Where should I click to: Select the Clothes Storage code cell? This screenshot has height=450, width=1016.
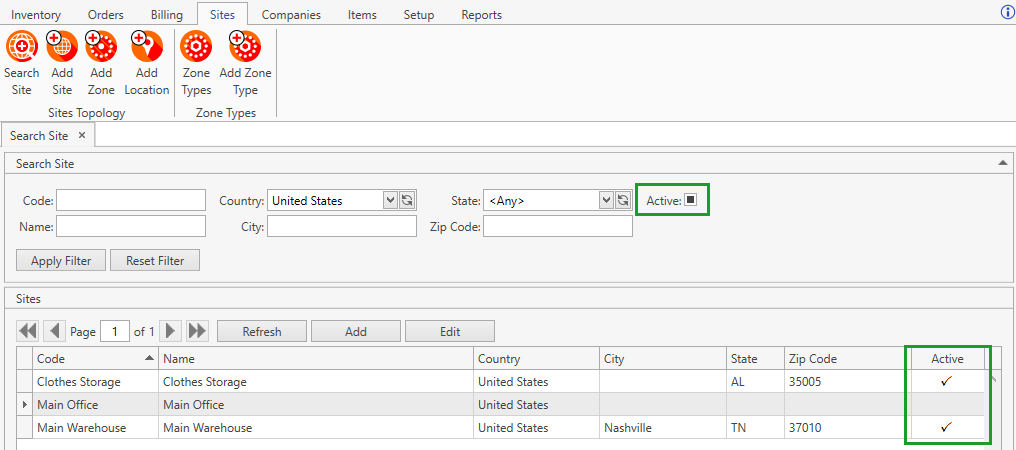(95, 382)
